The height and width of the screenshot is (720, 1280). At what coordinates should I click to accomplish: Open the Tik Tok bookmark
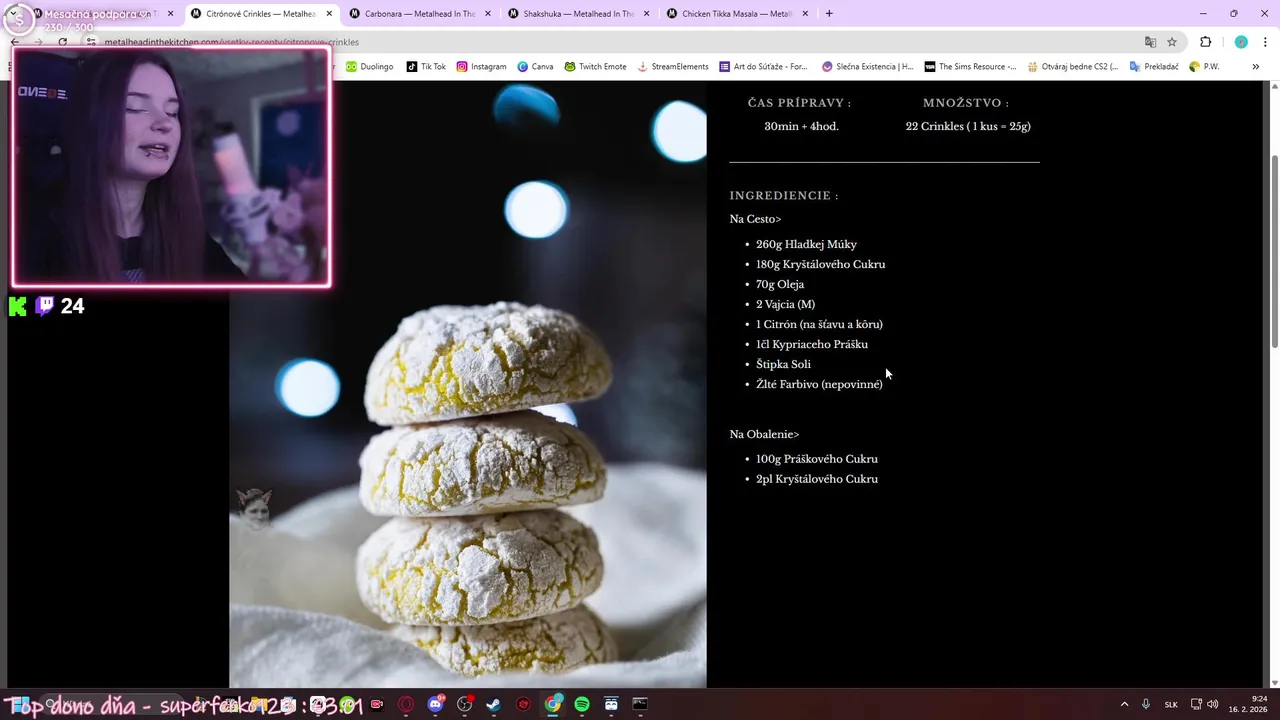click(426, 66)
